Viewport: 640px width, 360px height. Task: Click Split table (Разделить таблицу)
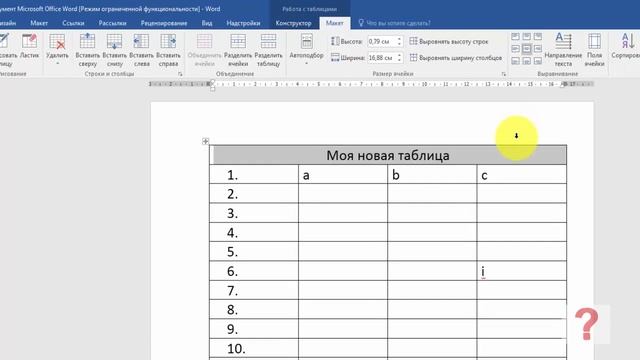268,50
